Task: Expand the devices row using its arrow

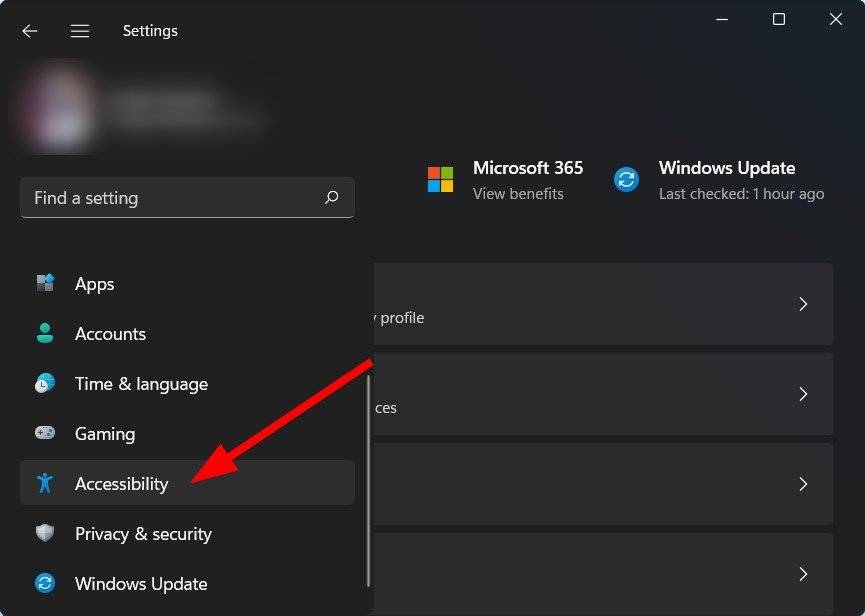Action: pyautogui.click(x=803, y=394)
